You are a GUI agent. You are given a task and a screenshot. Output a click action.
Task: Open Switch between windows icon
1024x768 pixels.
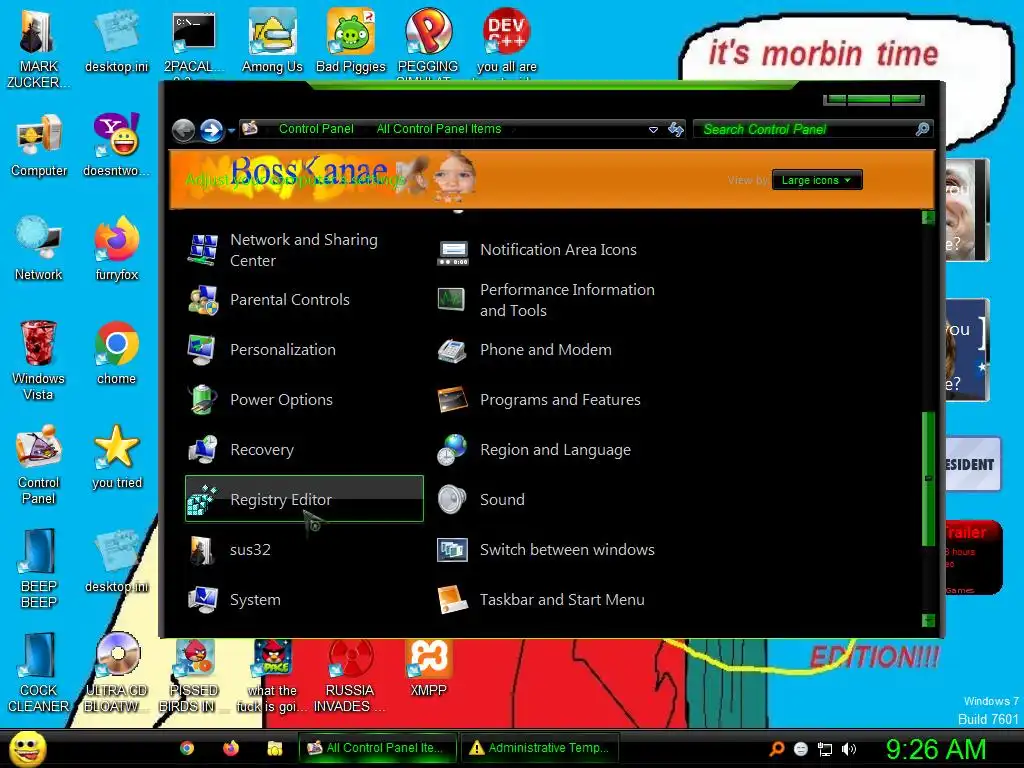453,550
